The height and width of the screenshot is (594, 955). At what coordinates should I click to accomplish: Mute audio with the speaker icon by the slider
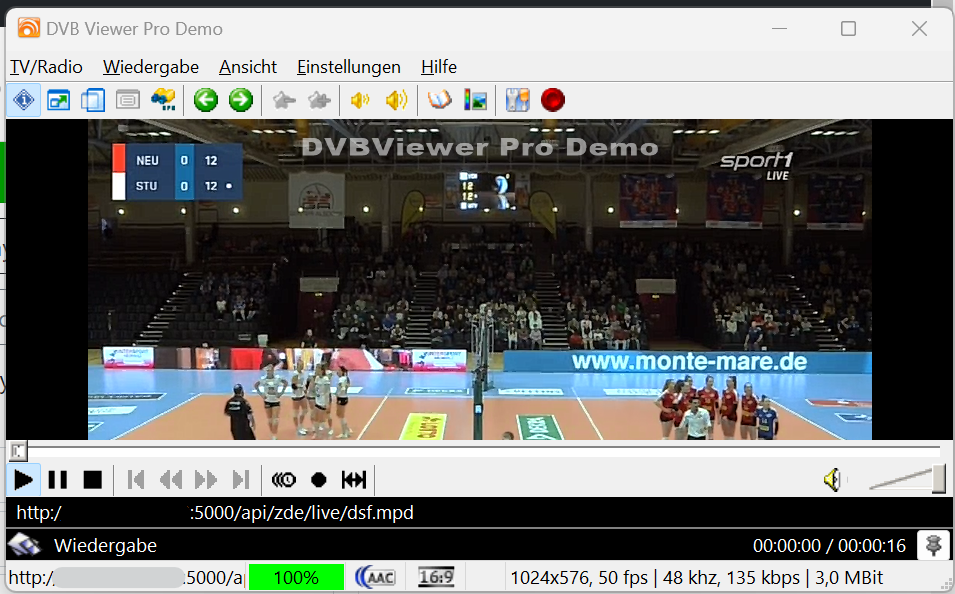point(833,480)
